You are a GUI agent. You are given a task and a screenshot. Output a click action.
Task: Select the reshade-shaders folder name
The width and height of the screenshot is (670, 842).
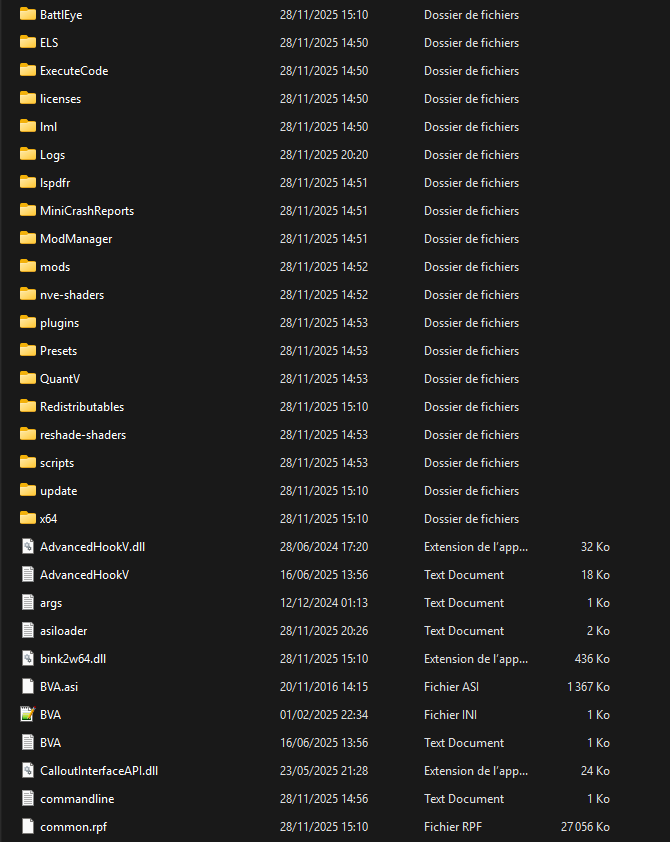click(x=83, y=435)
